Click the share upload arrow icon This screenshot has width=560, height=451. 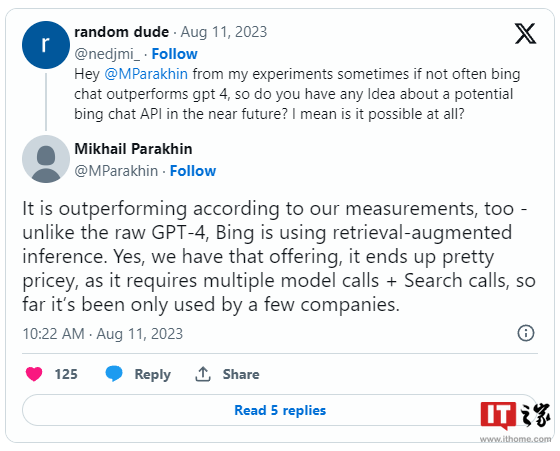(x=203, y=374)
